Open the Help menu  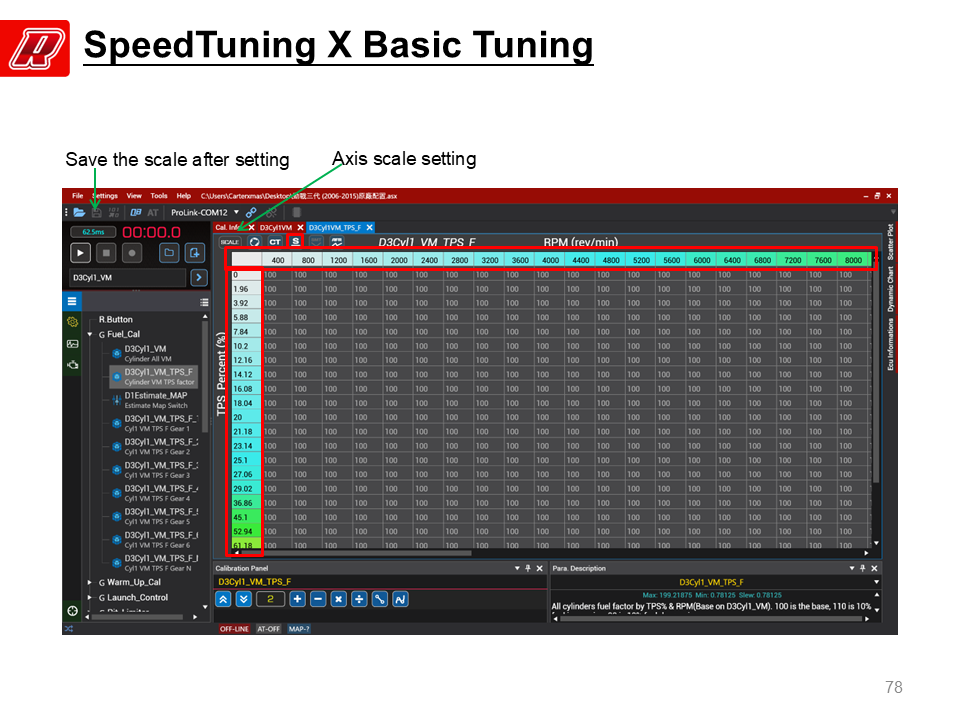[184, 196]
